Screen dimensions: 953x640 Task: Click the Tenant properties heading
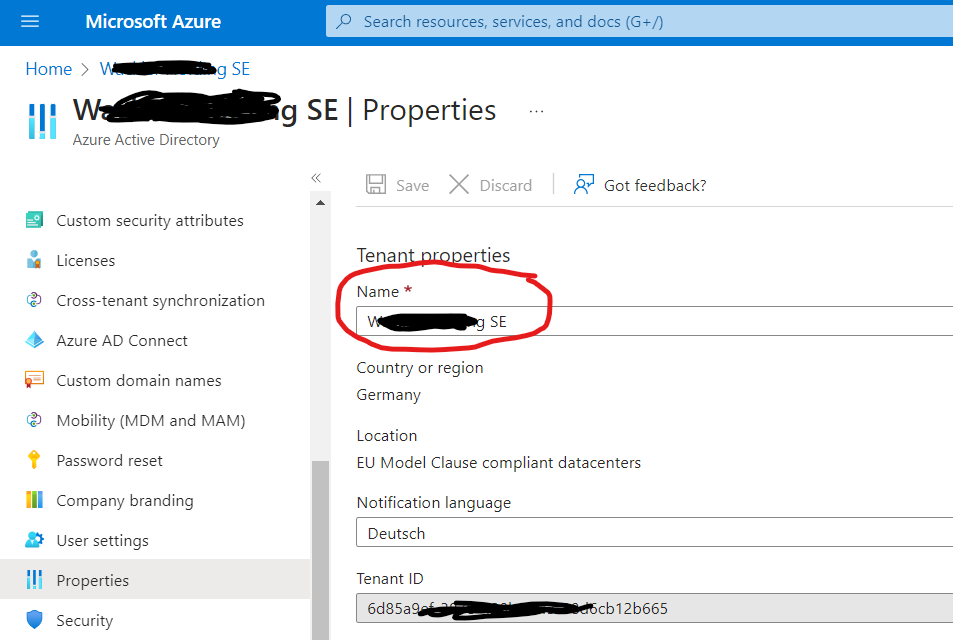pyautogui.click(x=433, y=255)
